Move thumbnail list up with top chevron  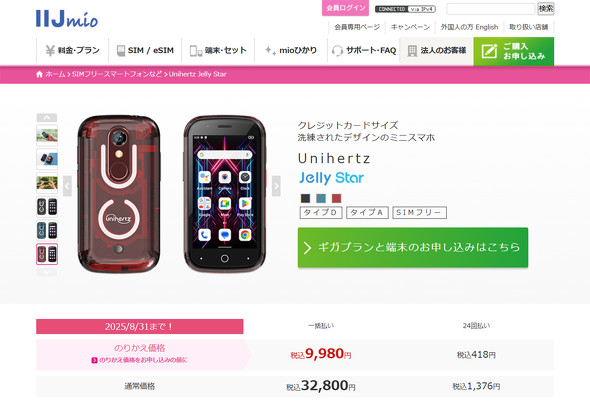click(47, 117)
